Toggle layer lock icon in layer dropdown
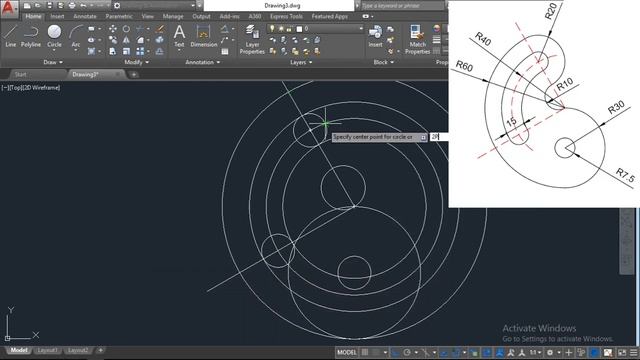The image size is (640, 360). [x=289, y=29]
